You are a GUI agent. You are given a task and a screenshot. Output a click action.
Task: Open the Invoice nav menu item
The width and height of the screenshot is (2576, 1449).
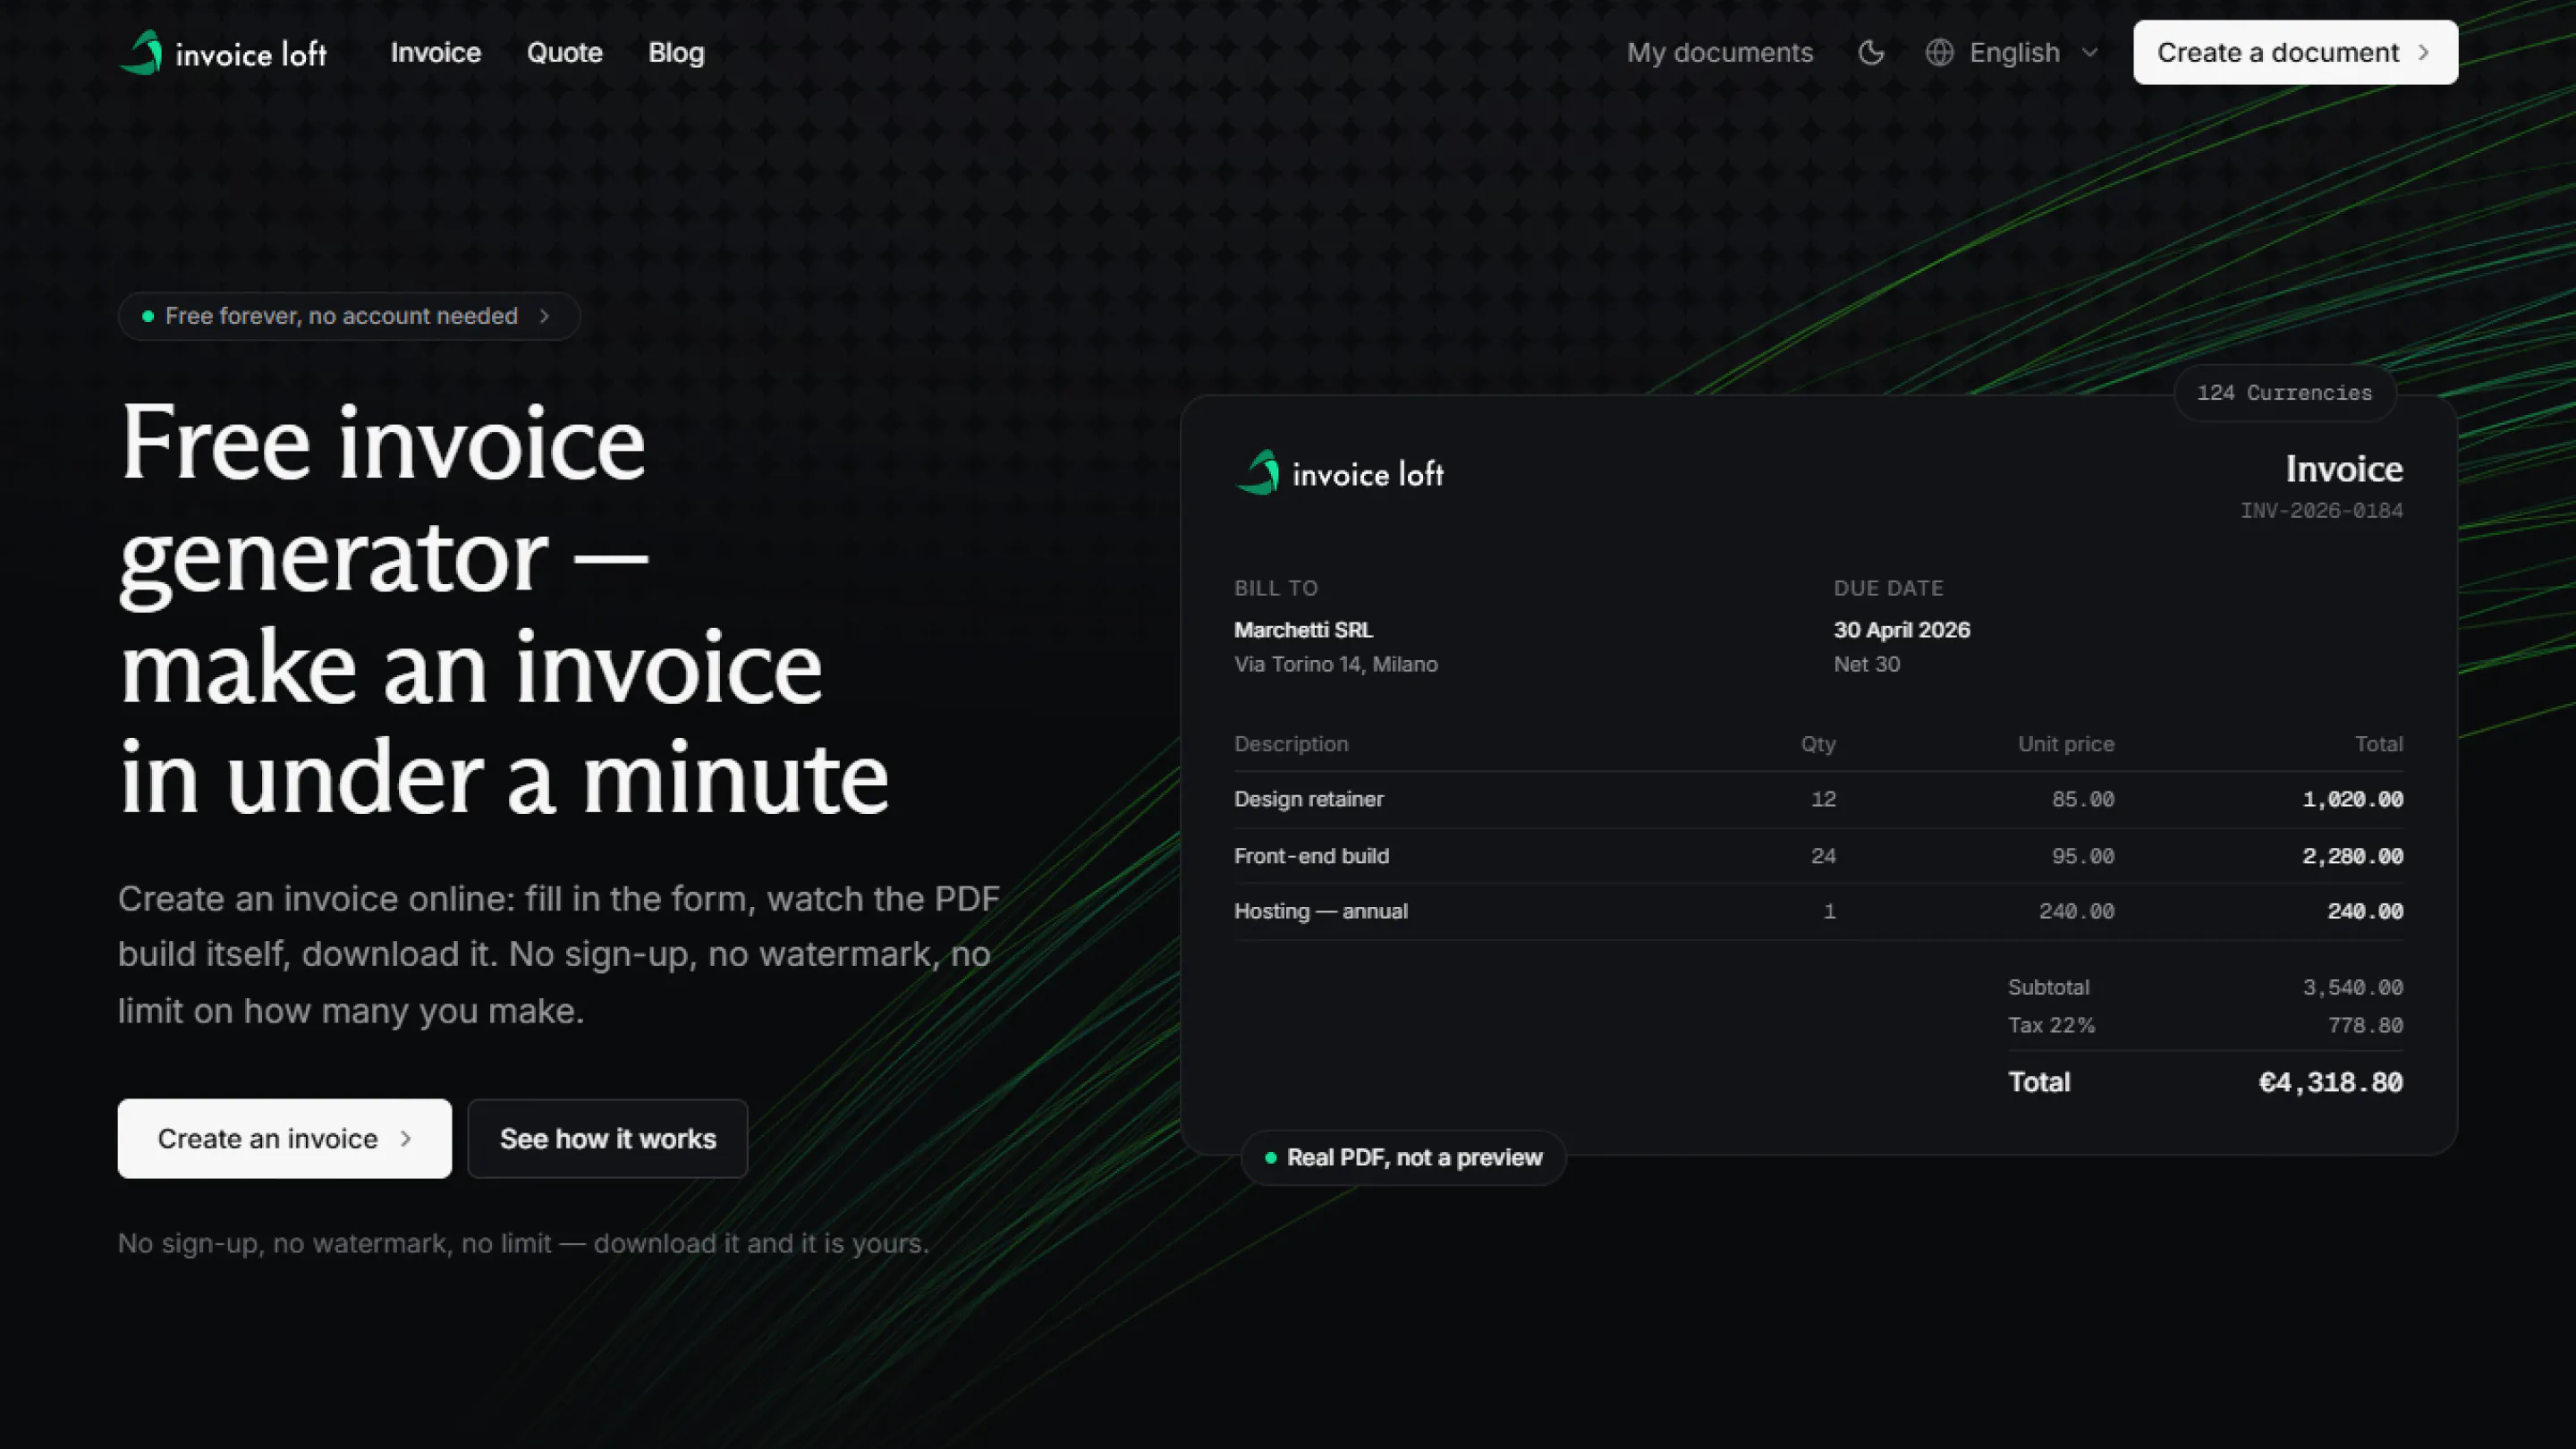436,52
